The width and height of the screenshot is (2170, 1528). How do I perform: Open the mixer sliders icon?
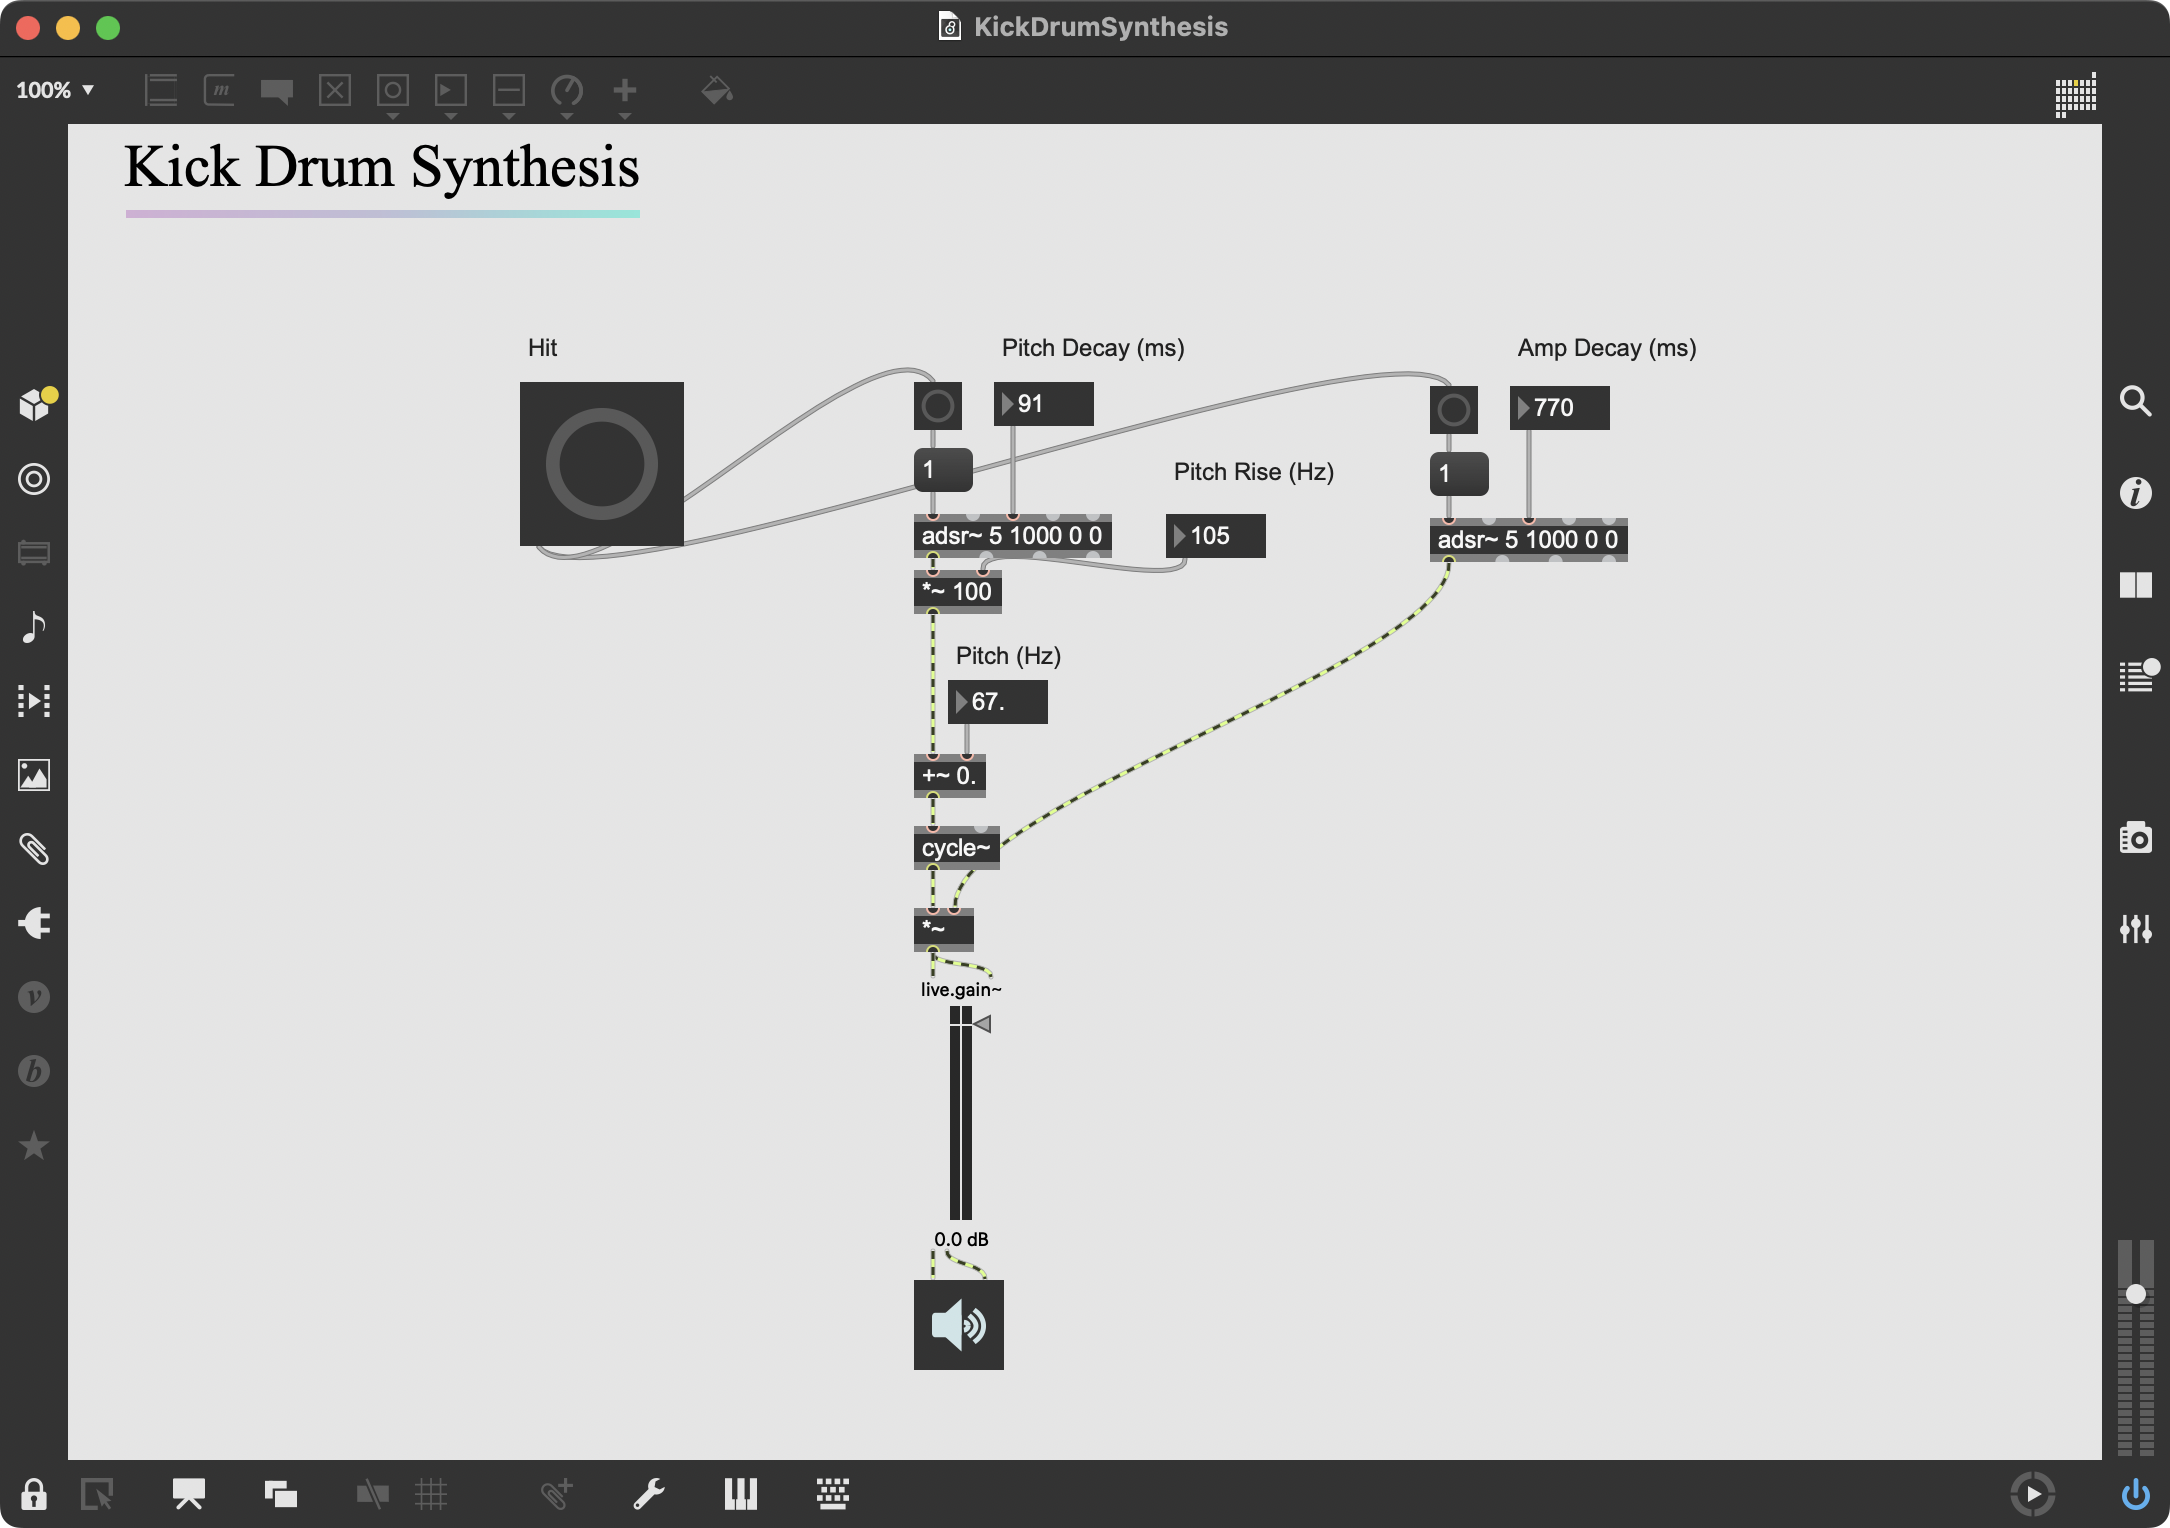(2135, 929)
